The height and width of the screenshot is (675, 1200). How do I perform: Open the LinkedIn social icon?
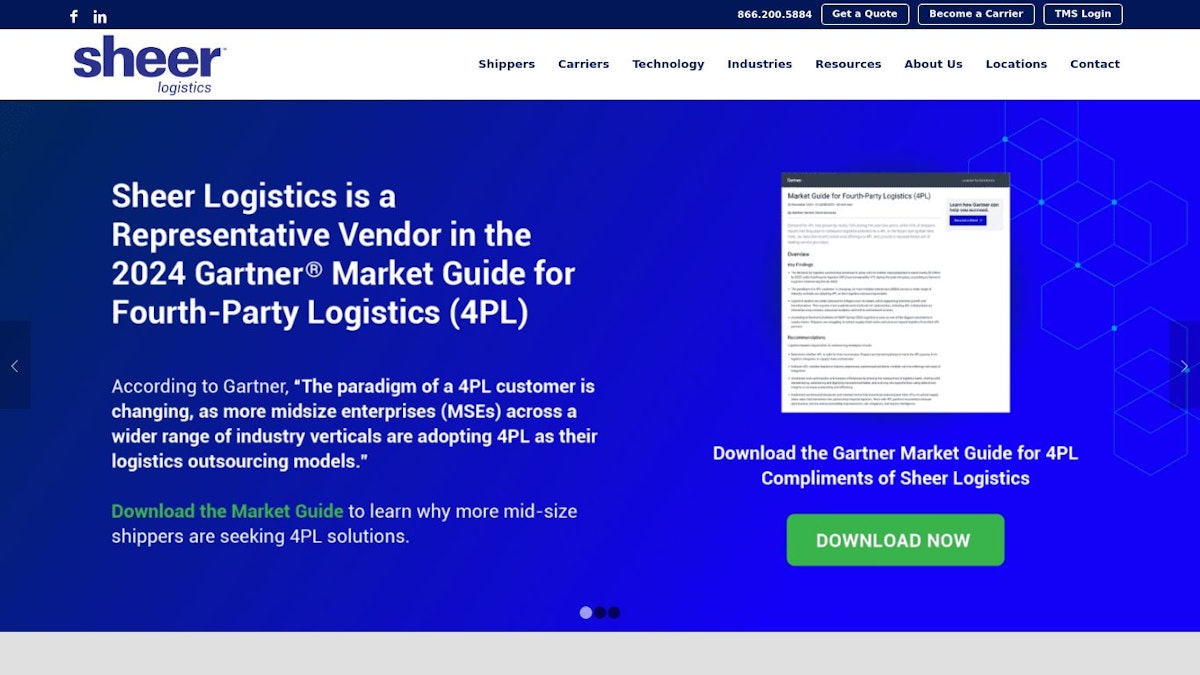tap(100, 16)
